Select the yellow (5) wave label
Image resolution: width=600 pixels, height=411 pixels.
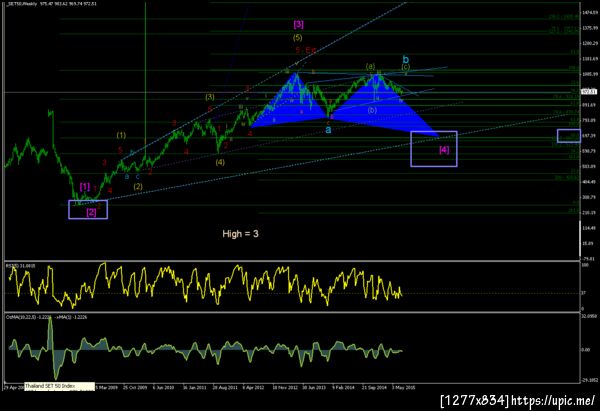pyautogui.click(x=297, y=38)
